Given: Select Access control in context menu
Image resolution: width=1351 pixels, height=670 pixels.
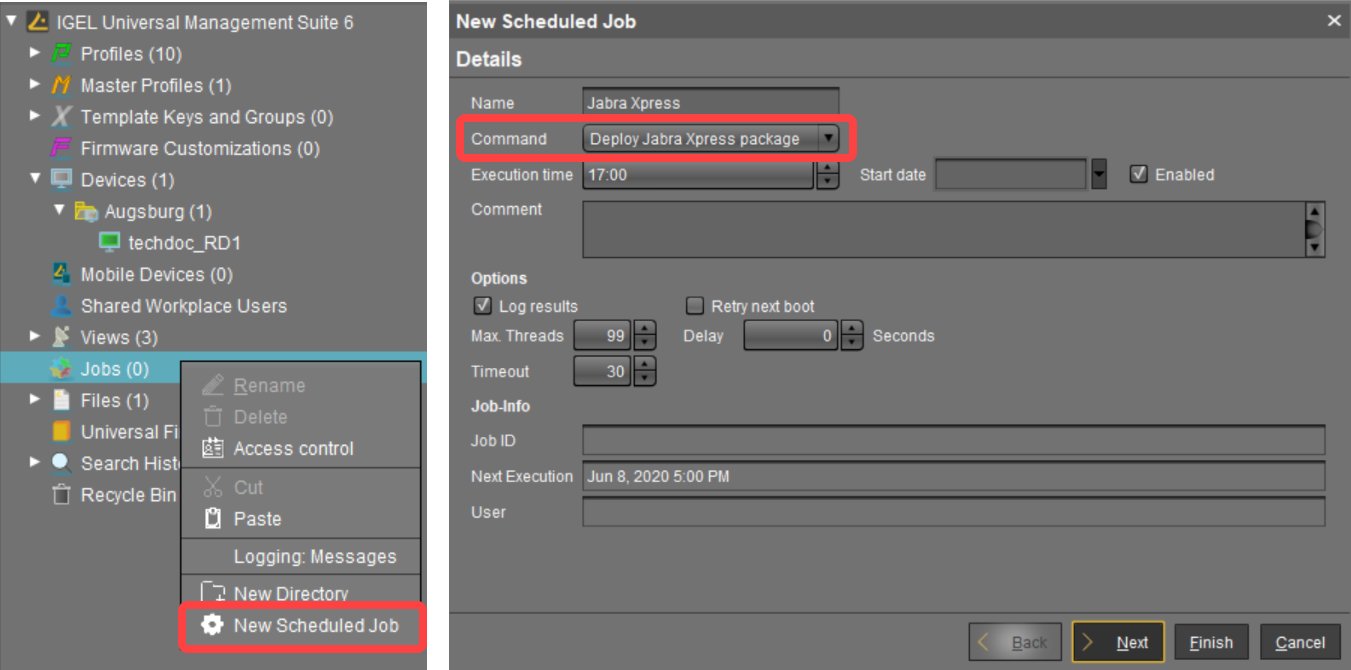Looking at the screenshot, I should 293,449.
